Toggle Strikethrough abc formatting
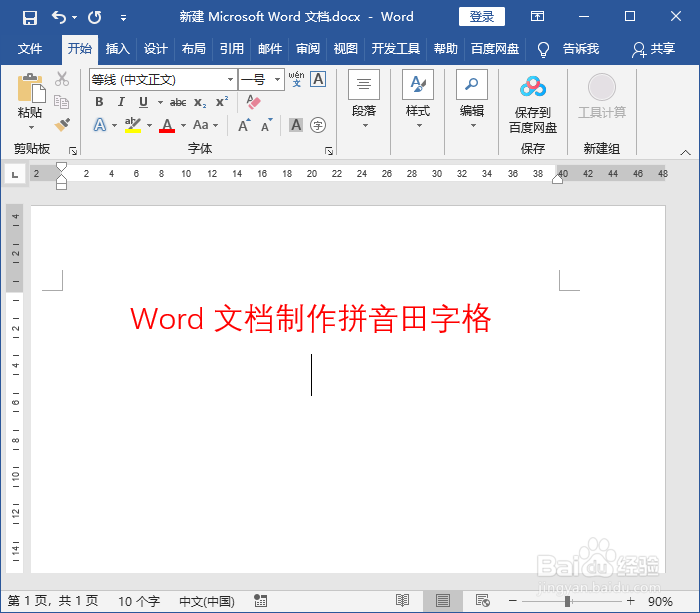Screen dimensions: 700x613 [x=178, y=102]
